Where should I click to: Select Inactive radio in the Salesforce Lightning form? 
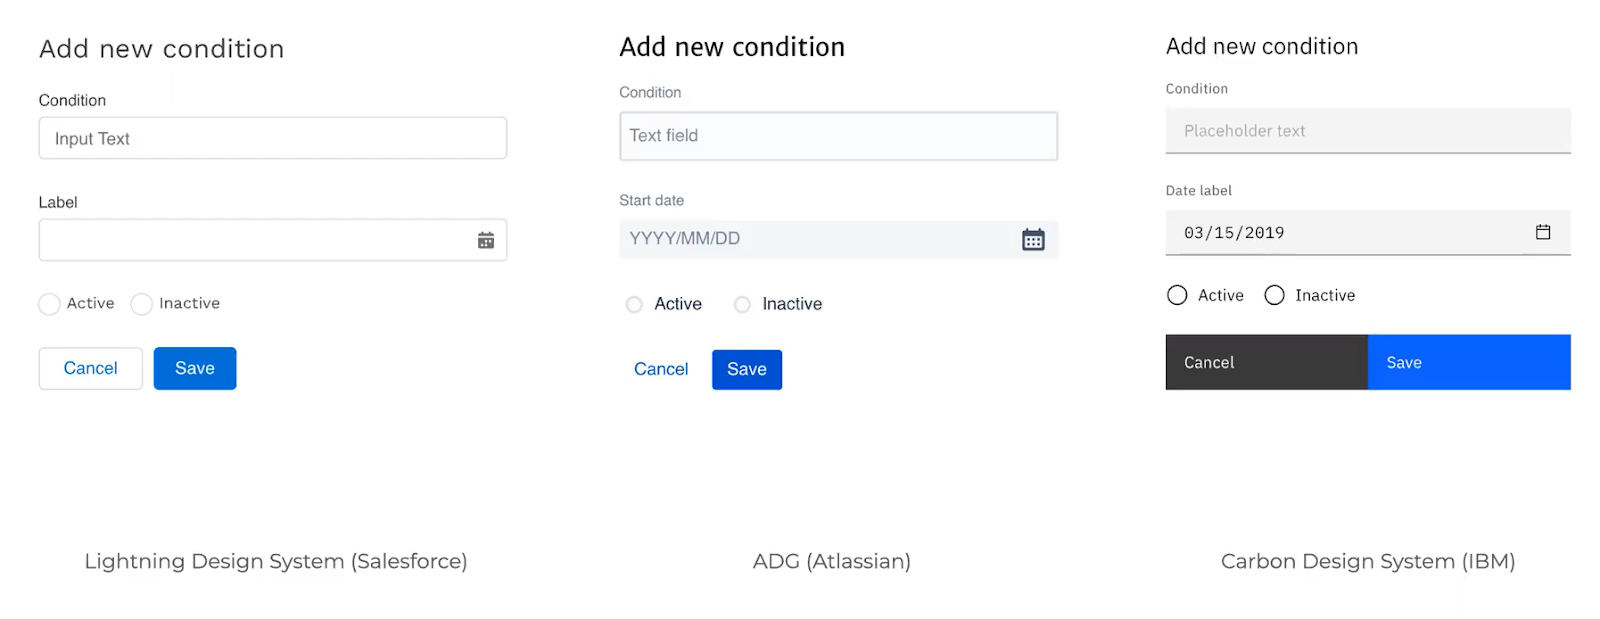click(x=142, y=304)
